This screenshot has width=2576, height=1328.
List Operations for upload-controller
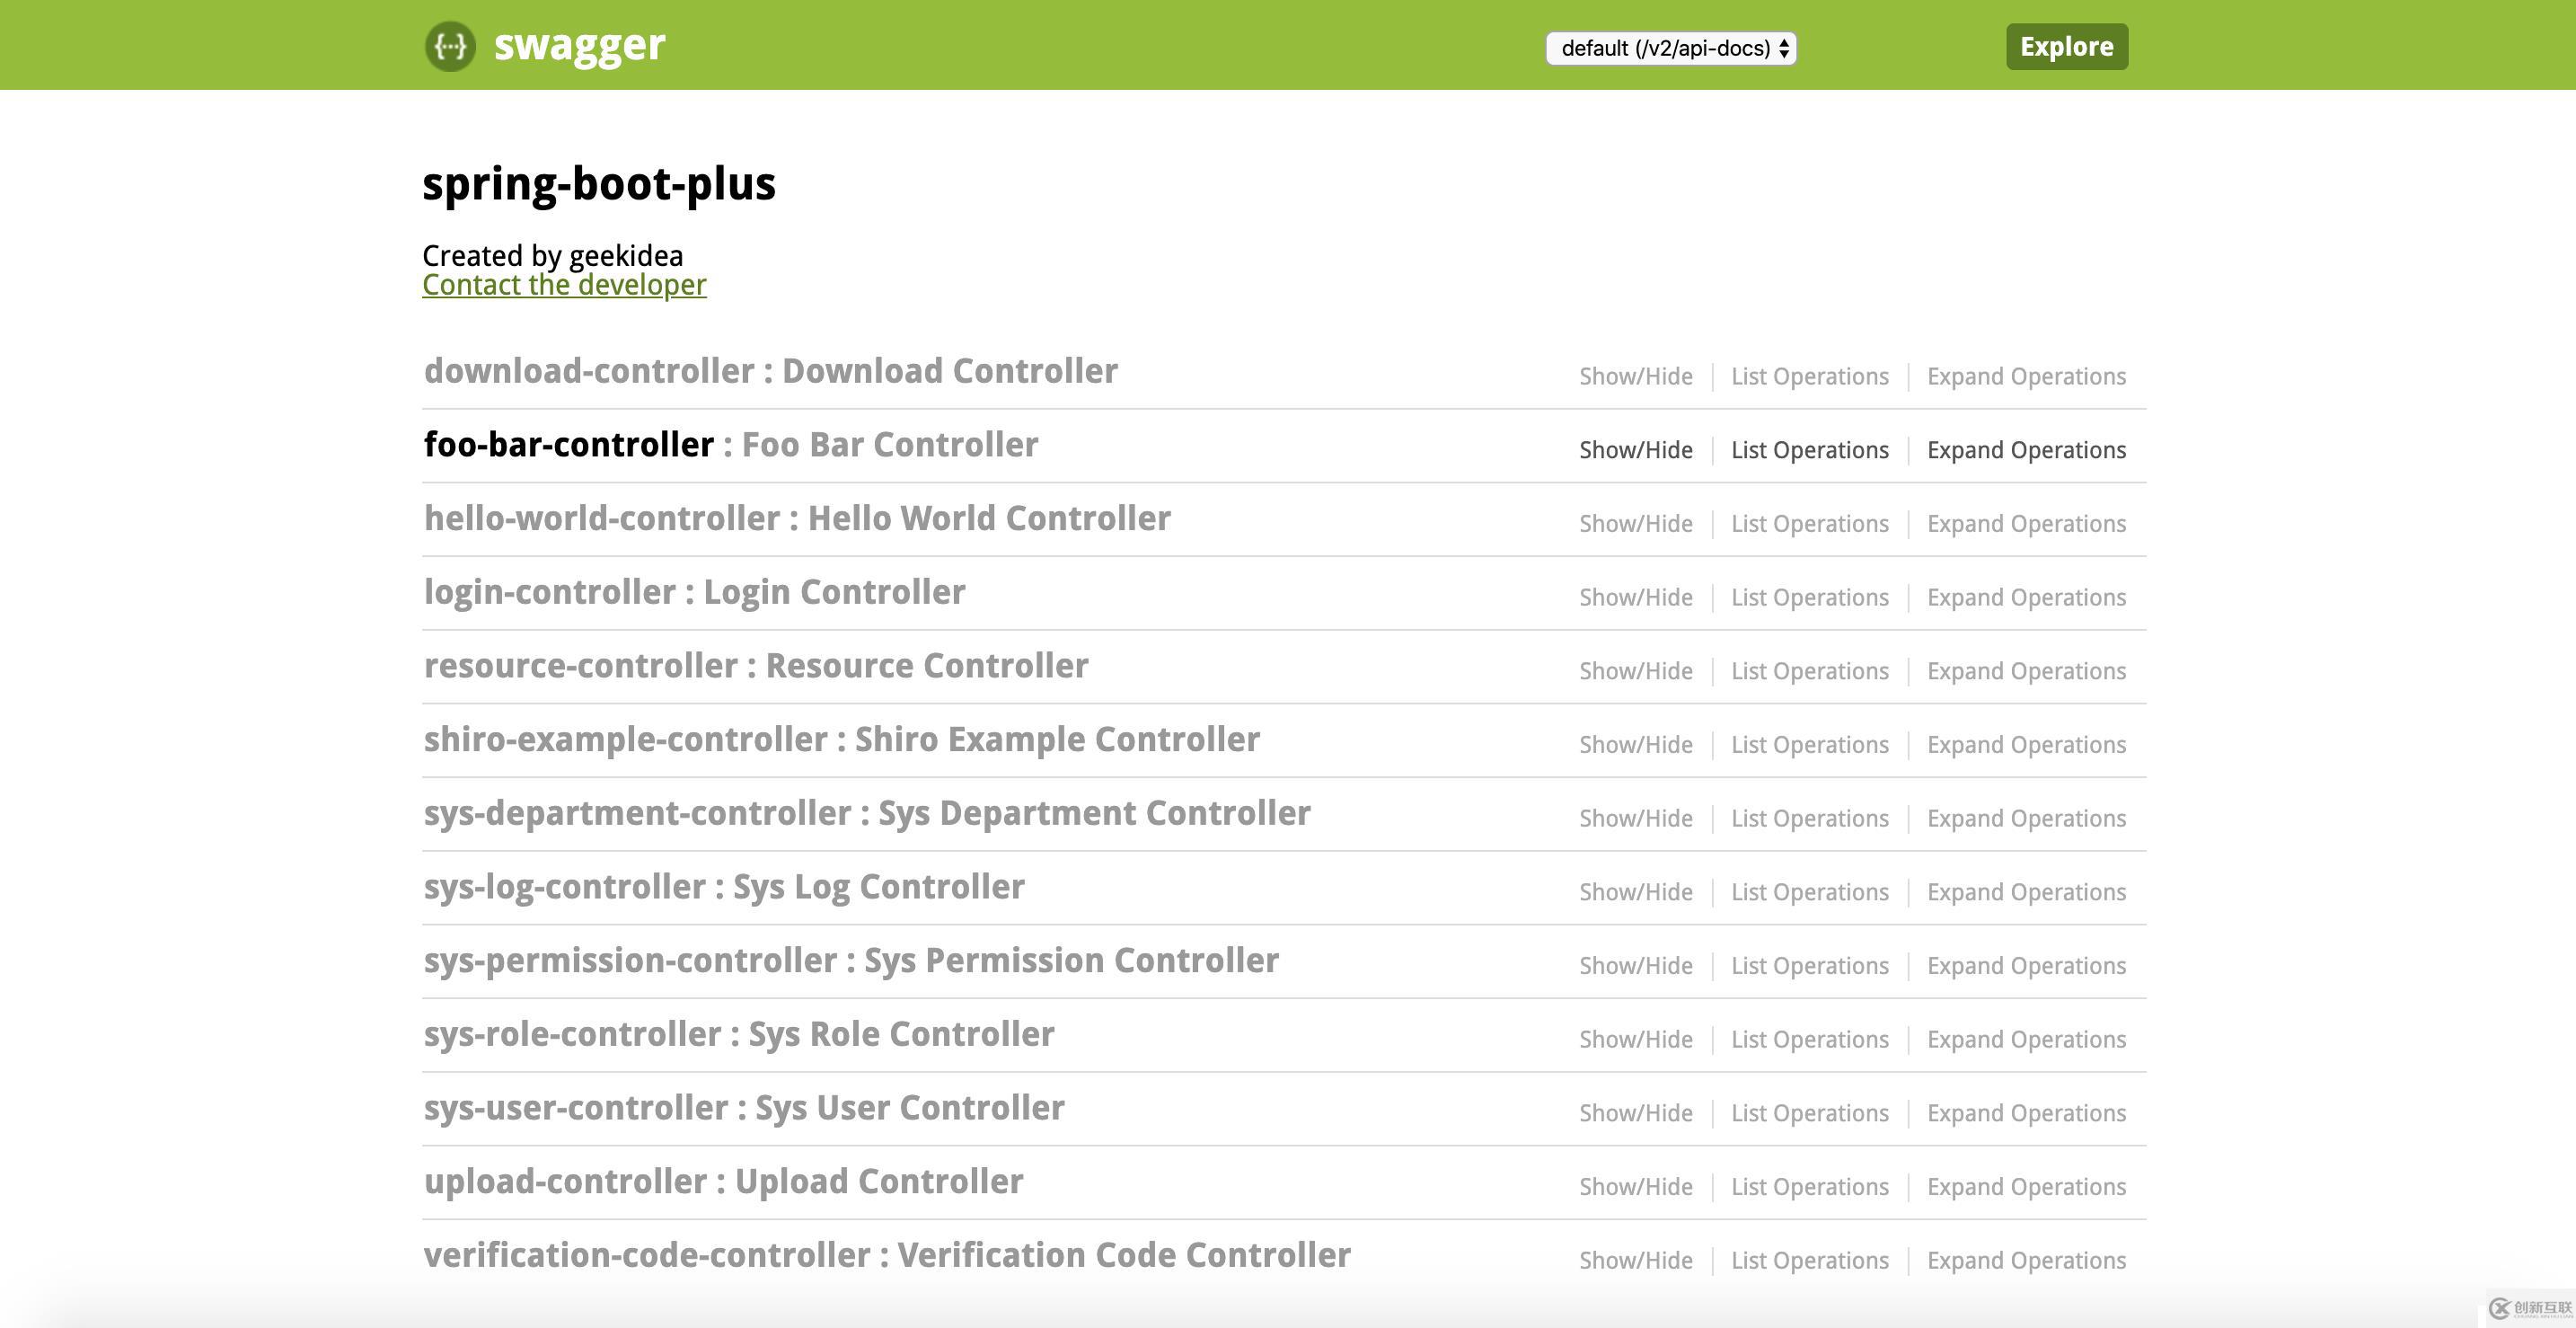[x=1810, y=1187]
